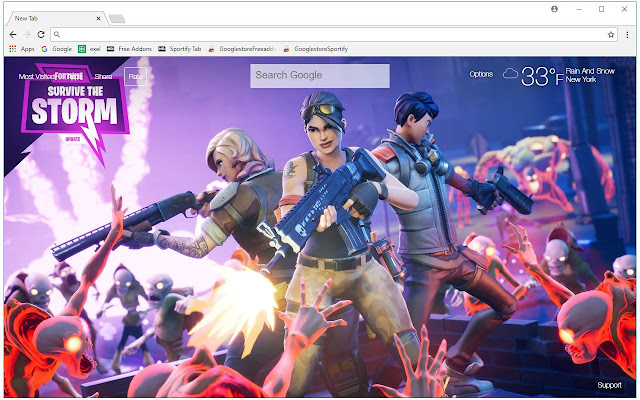Go back with the browser back arrow
Image resolution: width=640 pixels, height=400 pixels.
pyautogui.click(x=13, y=35)
